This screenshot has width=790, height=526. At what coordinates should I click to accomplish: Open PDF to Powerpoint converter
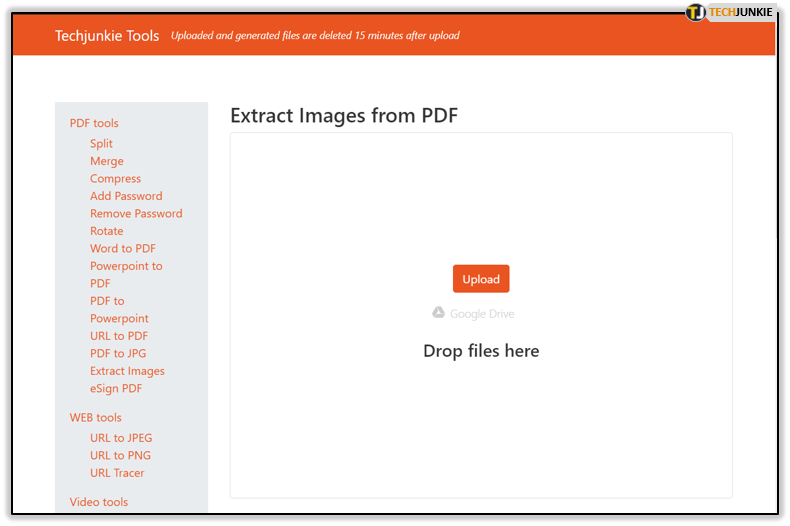pyautogui.click(x=119, y=310)
